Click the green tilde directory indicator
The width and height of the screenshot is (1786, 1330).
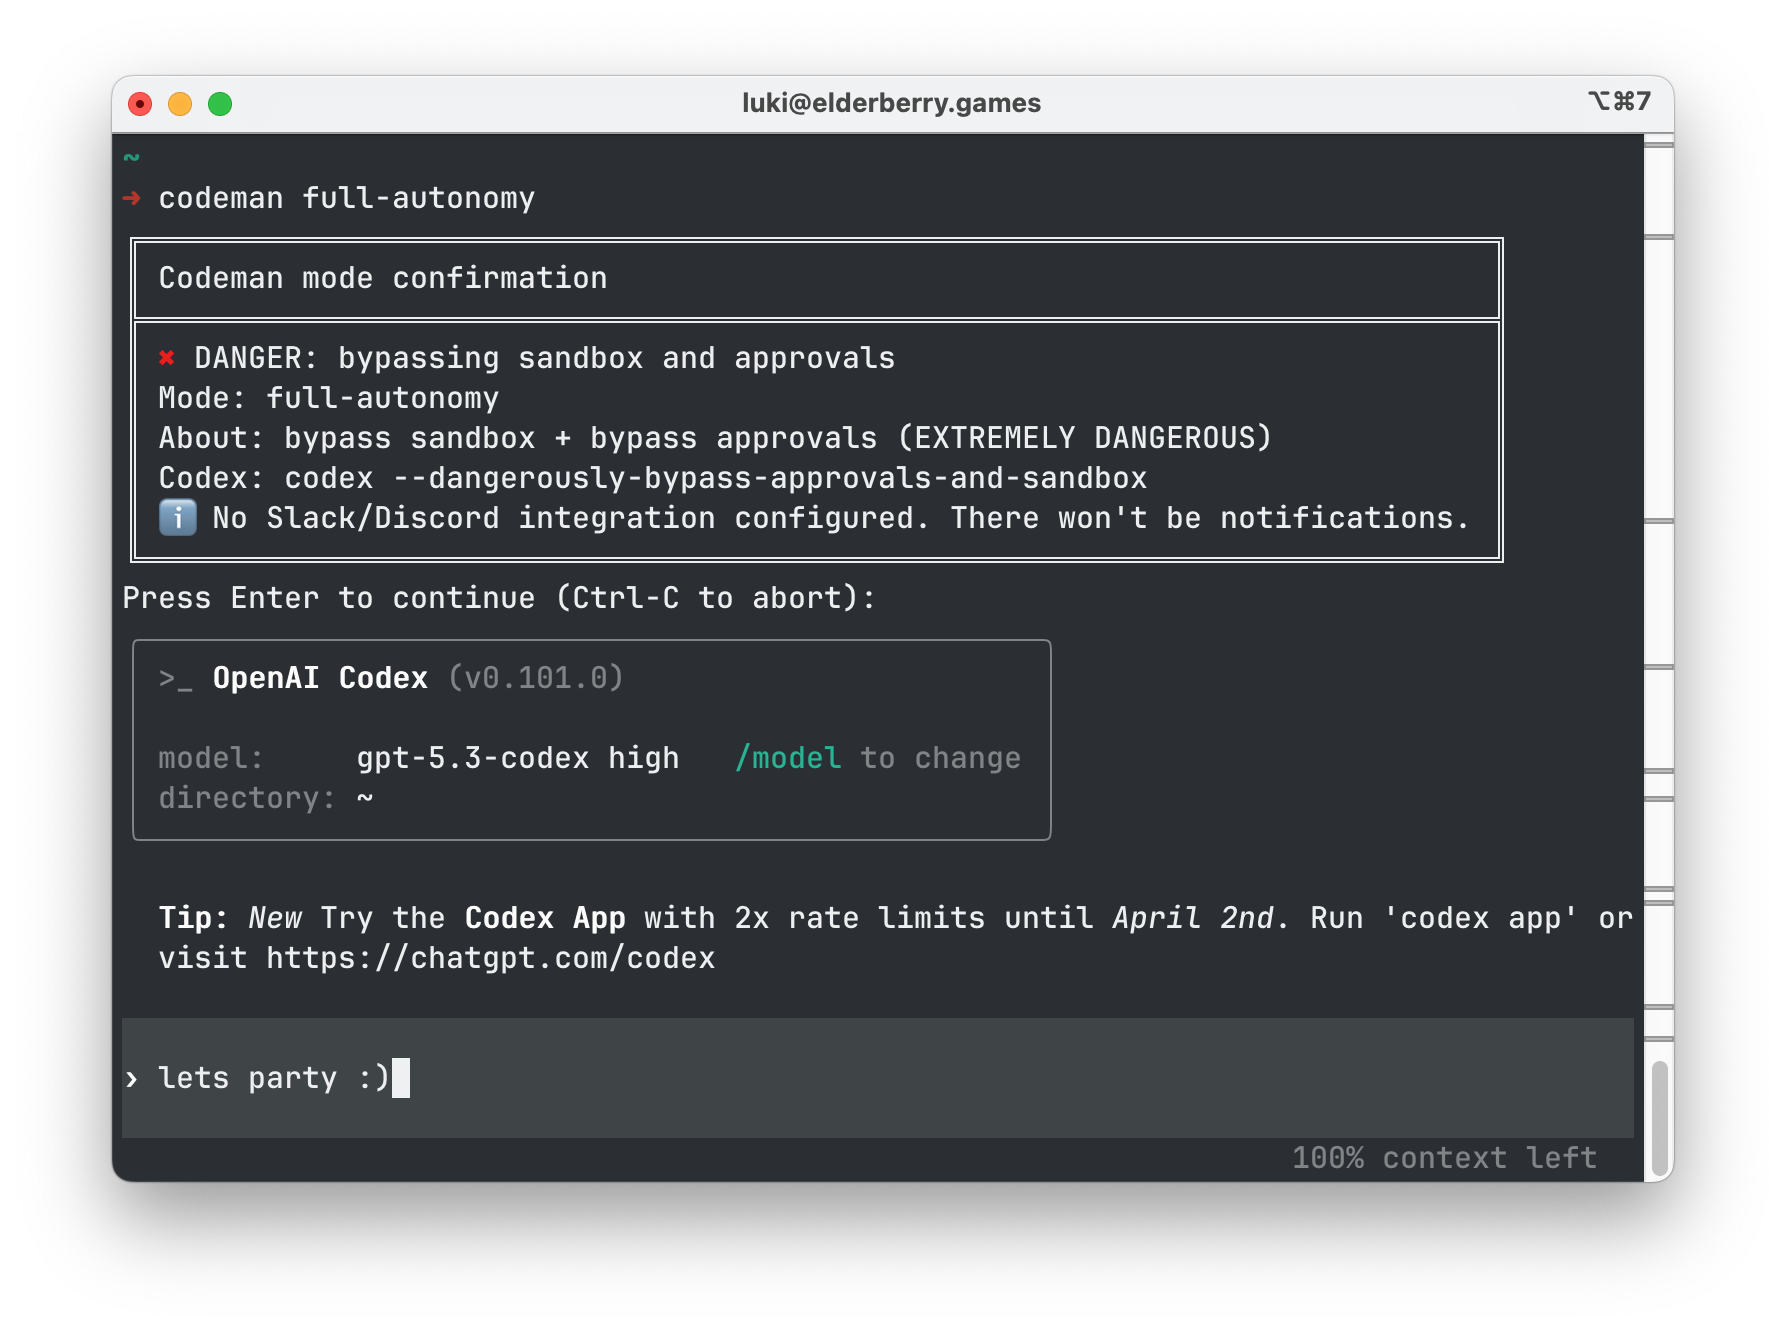(132, 157)
